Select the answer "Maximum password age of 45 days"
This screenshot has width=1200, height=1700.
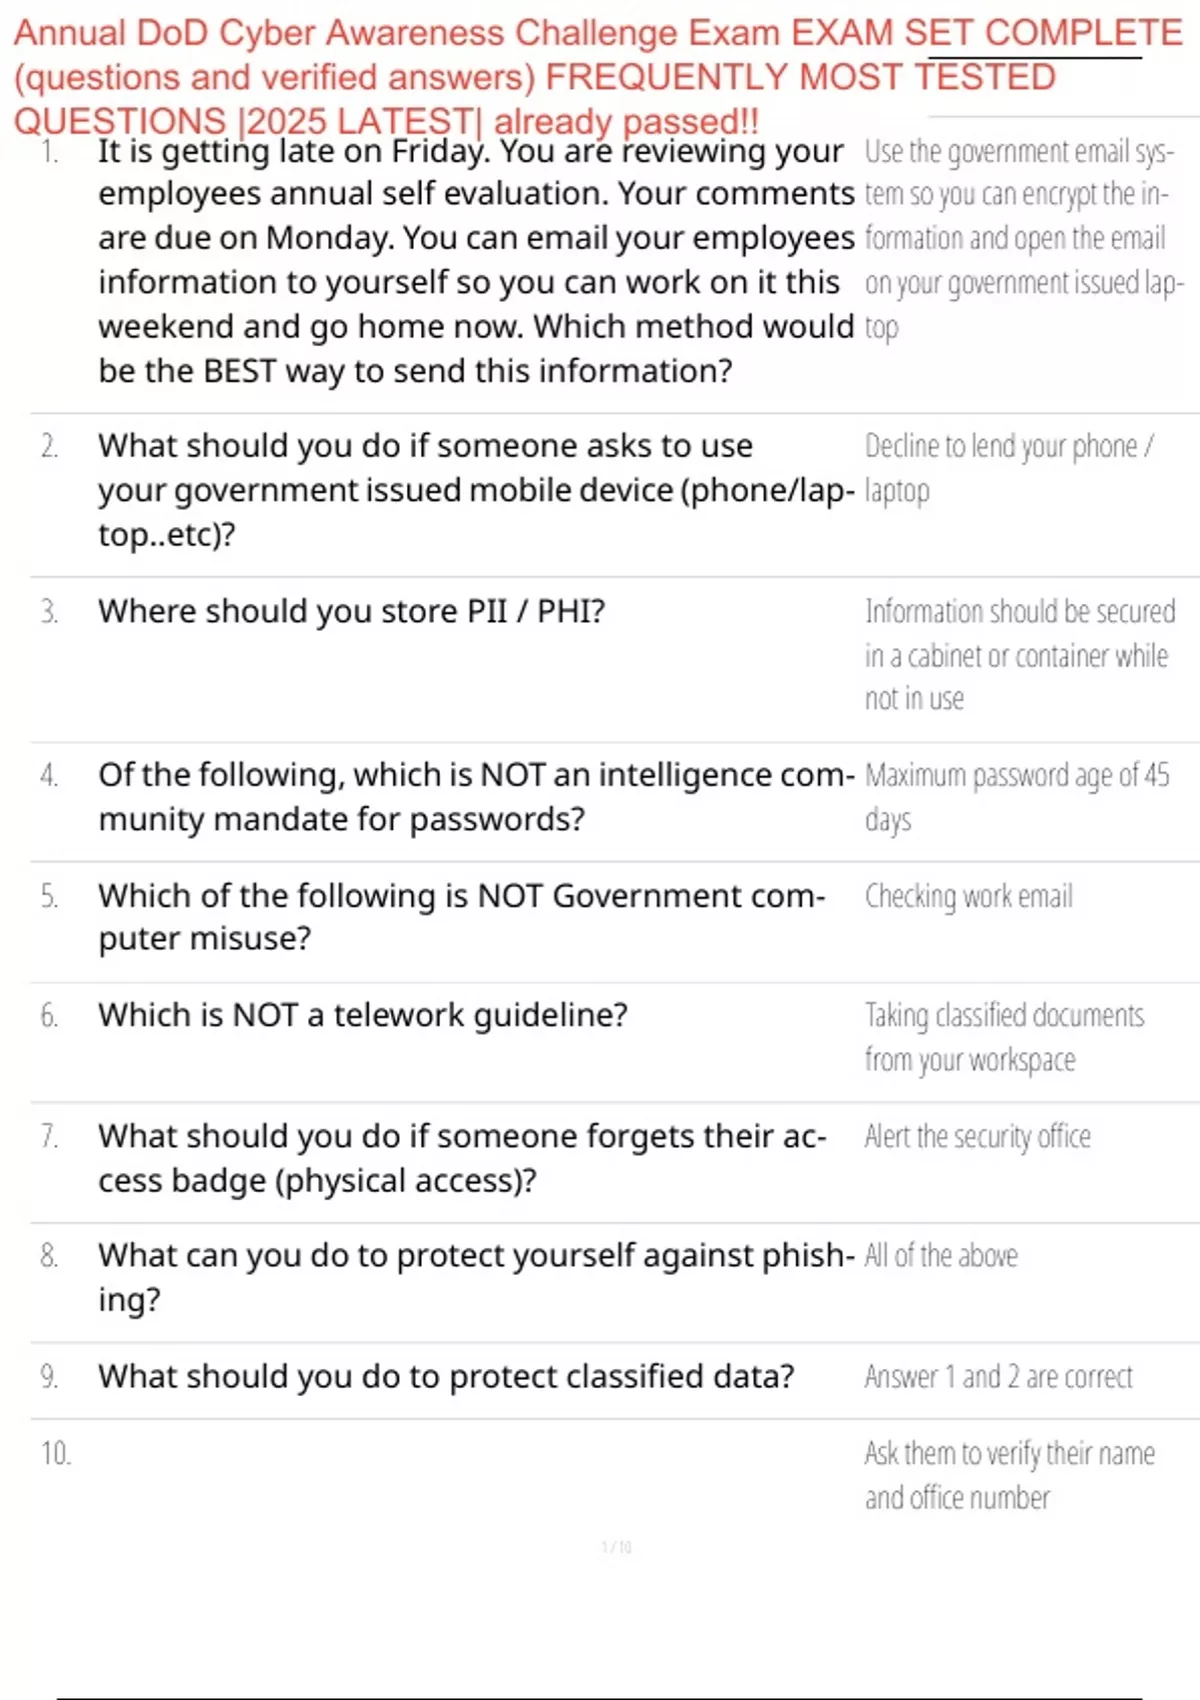(1016, 796)
